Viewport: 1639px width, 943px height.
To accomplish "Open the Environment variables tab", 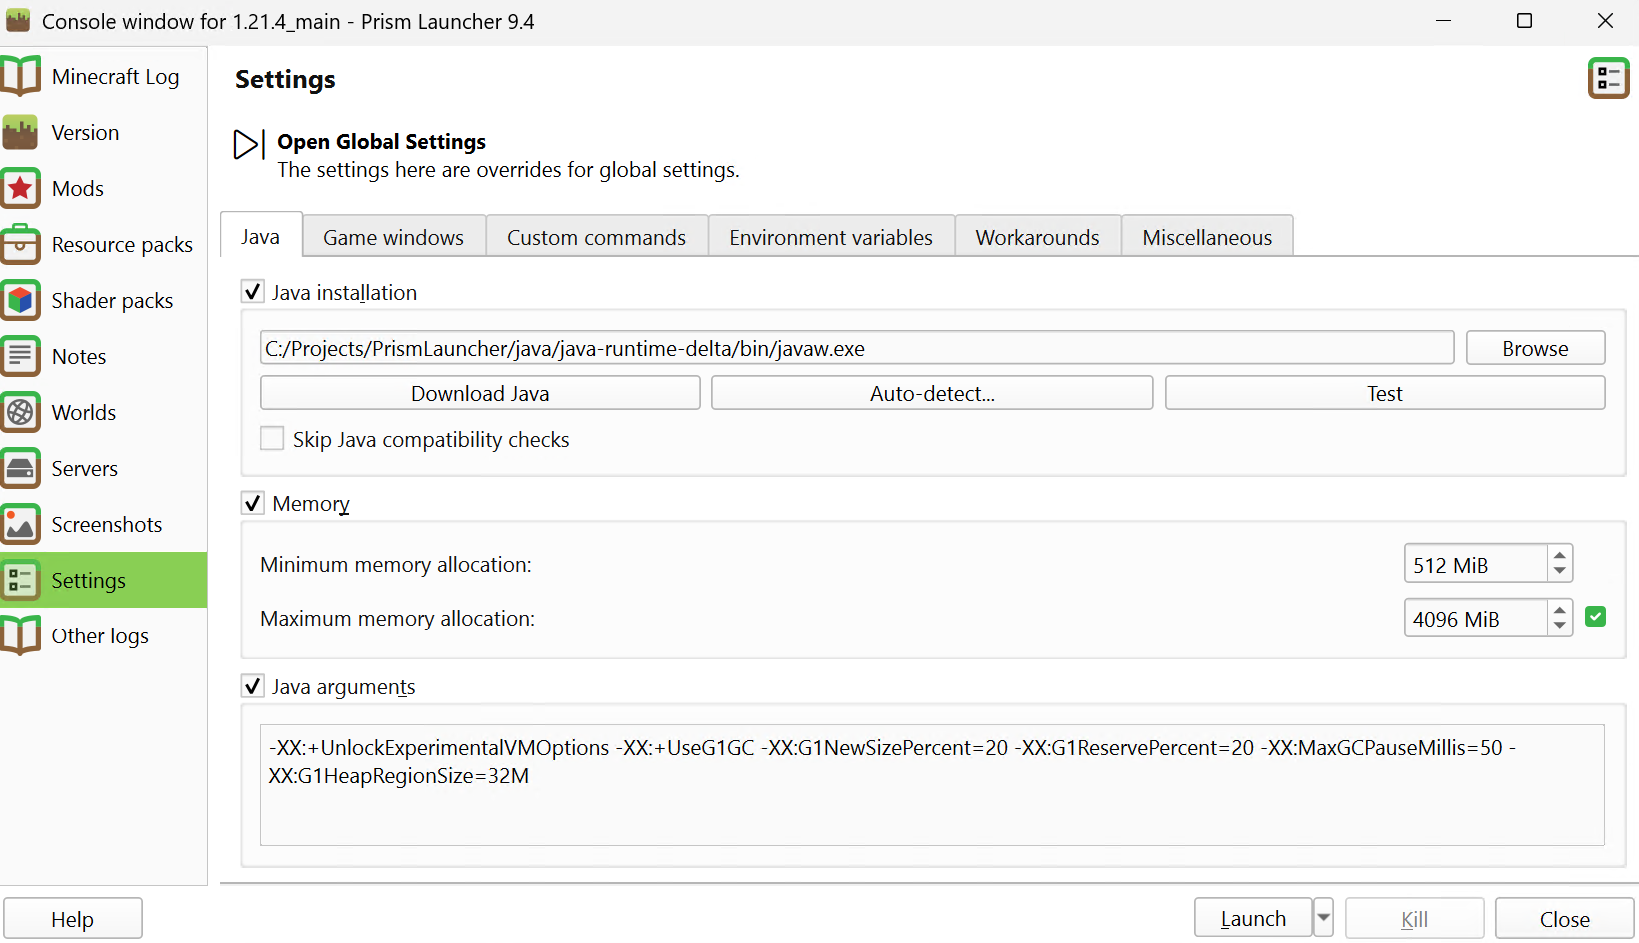I will click(831, 237).
